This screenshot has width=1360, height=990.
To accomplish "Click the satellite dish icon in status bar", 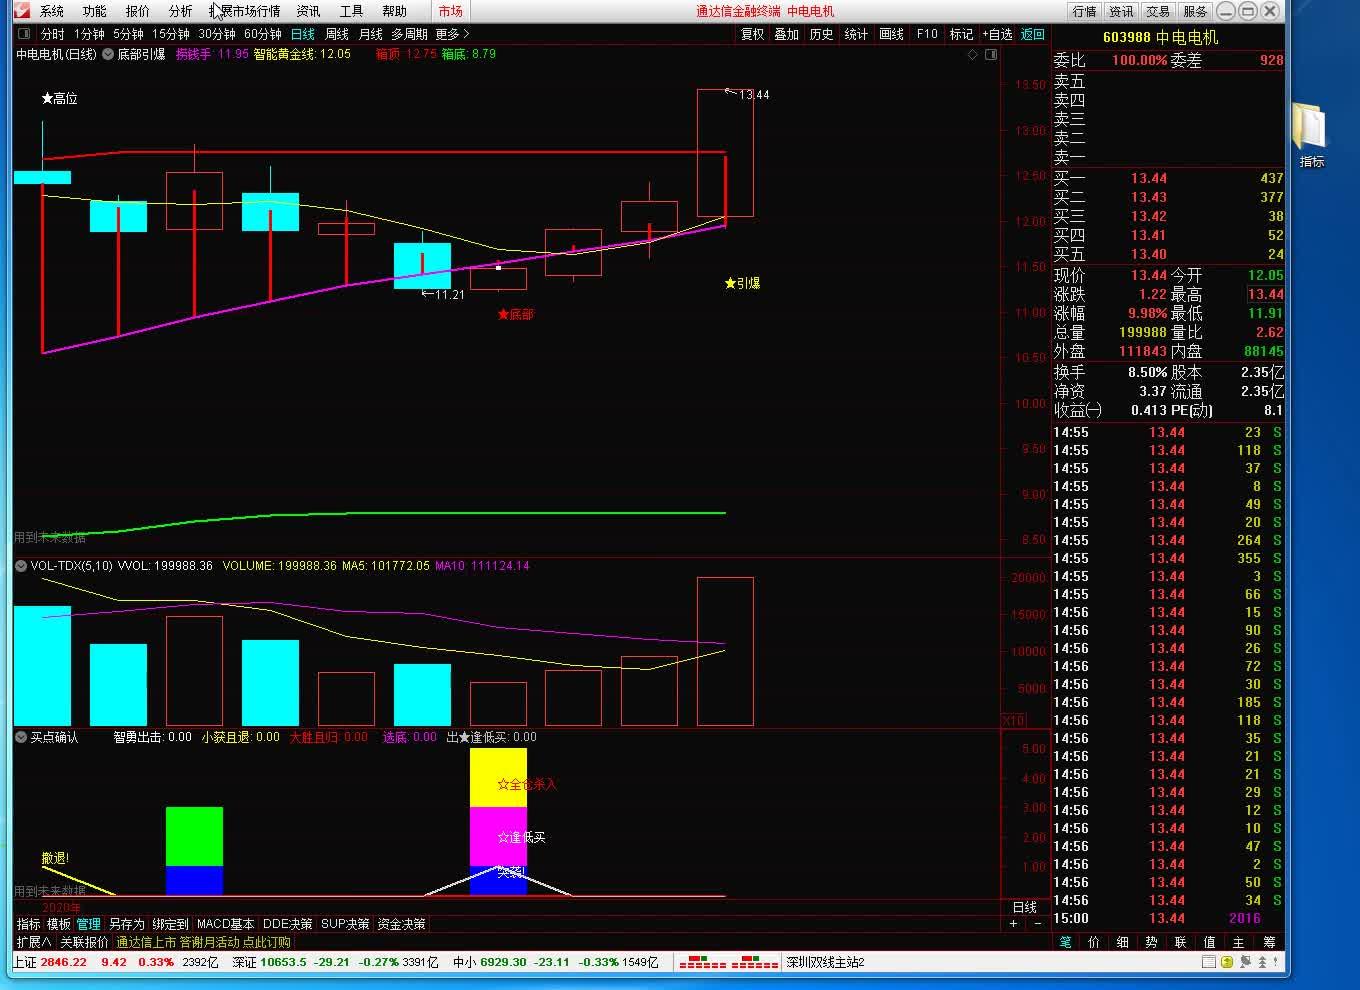I will pos(1246,962).
